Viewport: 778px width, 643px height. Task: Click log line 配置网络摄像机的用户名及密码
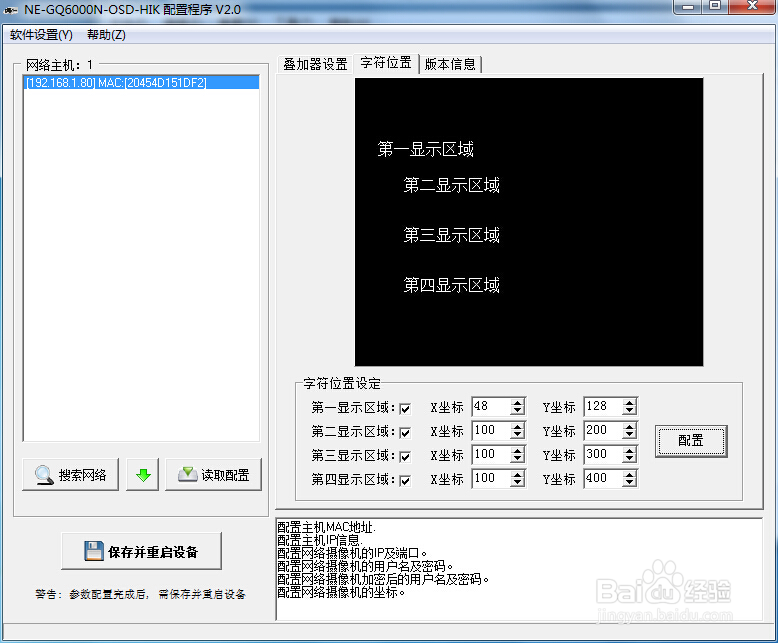click(x=365, y=566)
